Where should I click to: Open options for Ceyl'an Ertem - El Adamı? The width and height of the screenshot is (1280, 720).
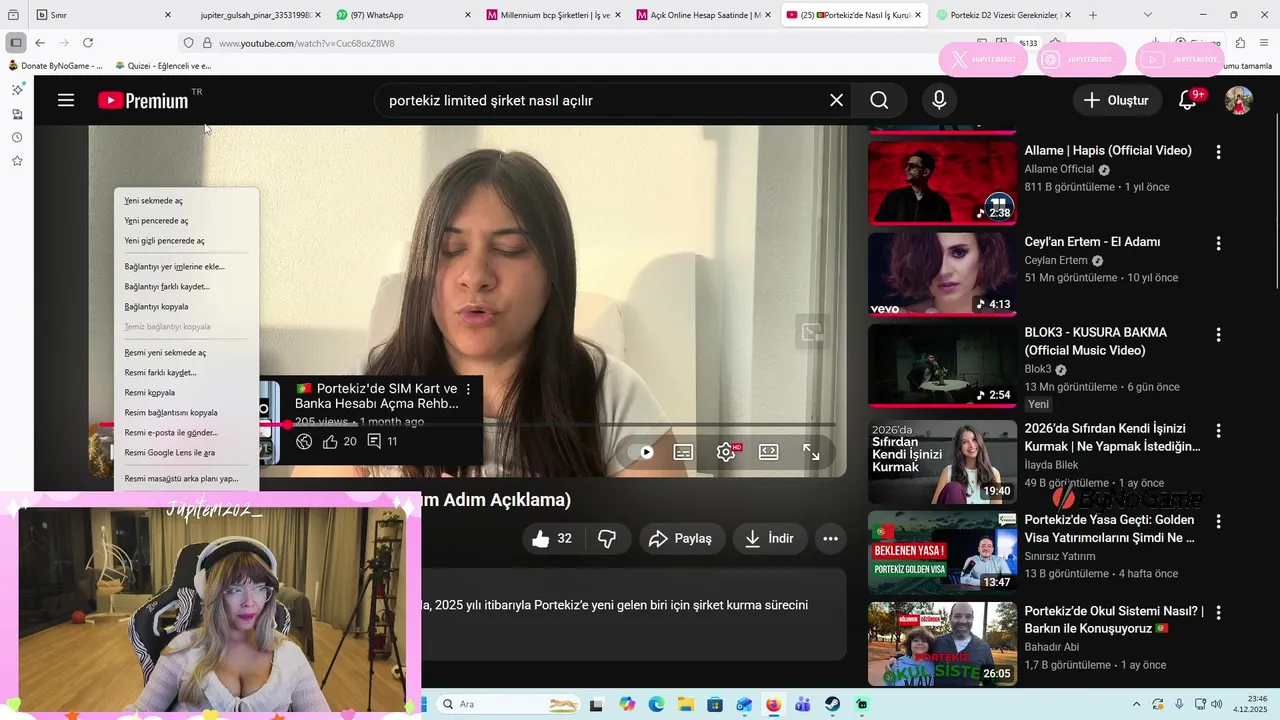tap(1218, 243)
